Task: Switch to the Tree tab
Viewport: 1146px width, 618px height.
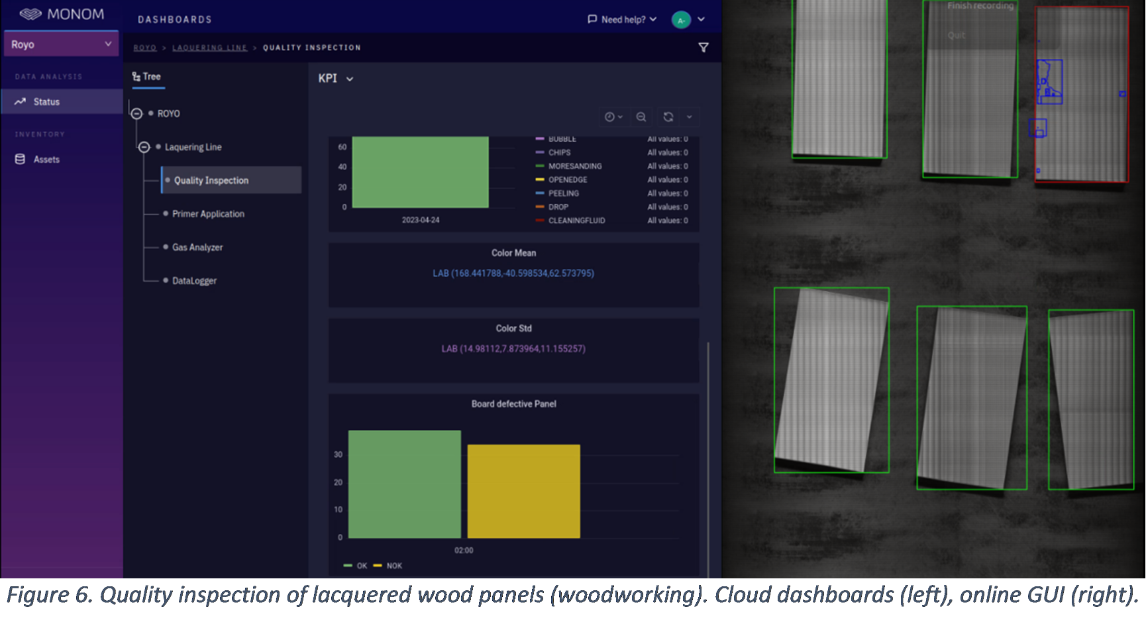Action: click(146, 76)
